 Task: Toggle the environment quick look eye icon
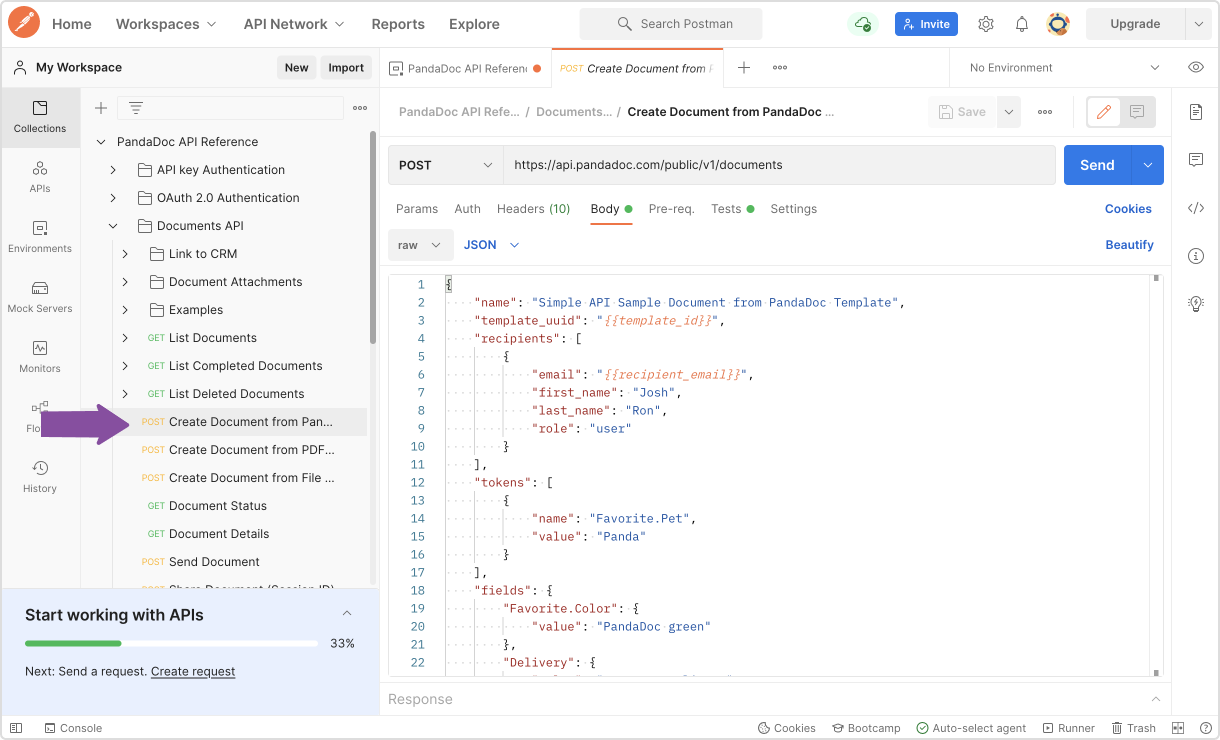(x=1195, y=68)
